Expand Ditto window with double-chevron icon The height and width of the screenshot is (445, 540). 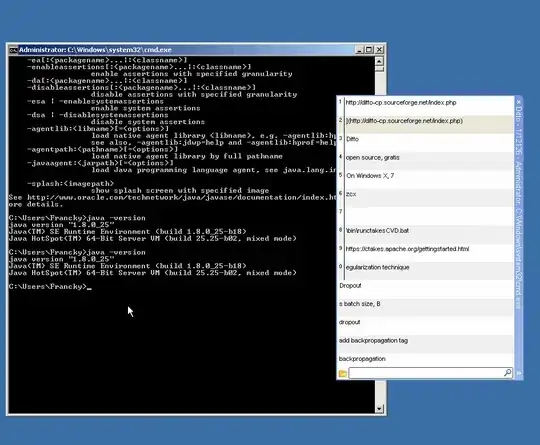tap(519, 373)
